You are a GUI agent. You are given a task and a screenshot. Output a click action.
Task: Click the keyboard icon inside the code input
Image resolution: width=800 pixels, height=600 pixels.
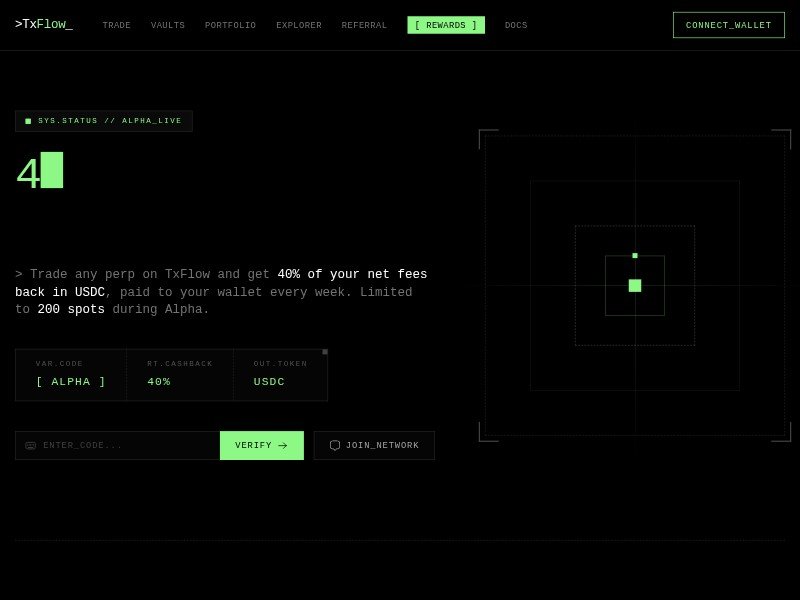point(31,445)
